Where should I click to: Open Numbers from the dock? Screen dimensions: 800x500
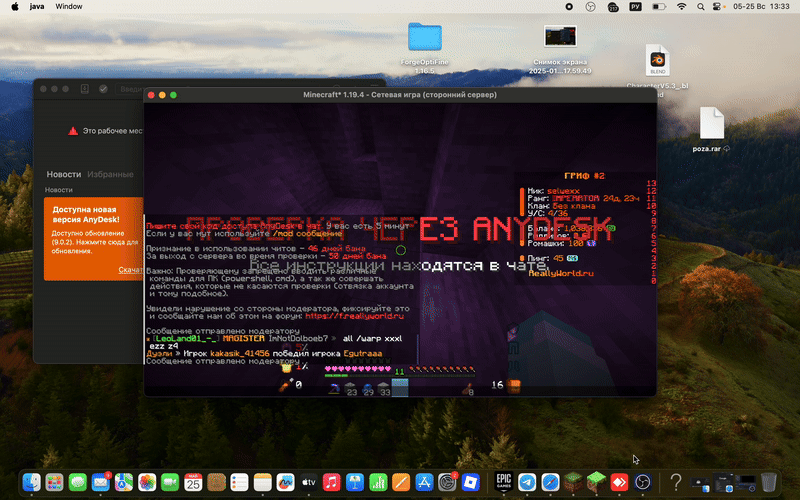pos(378,482)
